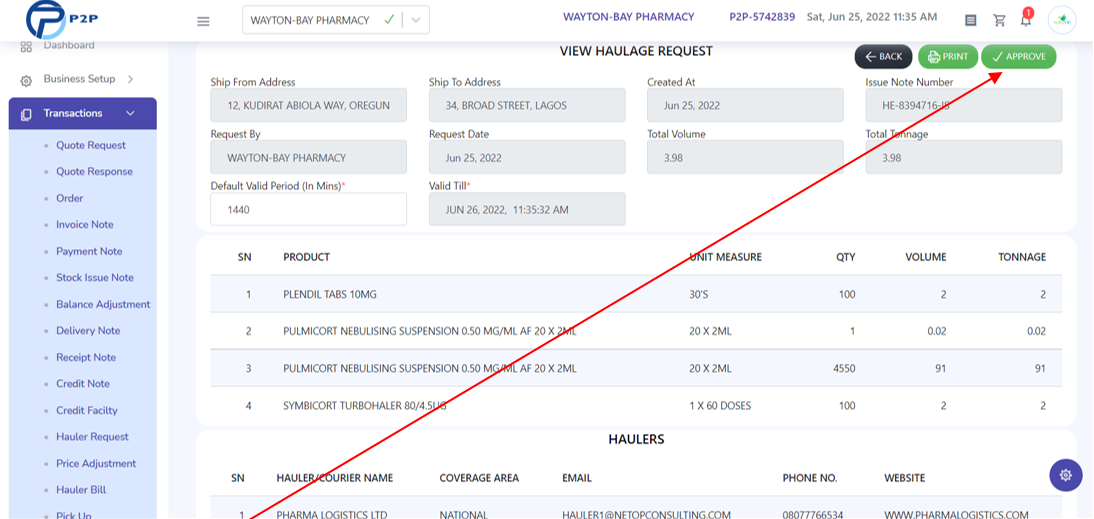This screenshot has height=519, width=1094.
Task: Click the Total Tonnage field
Action: click(x=964, y=157)
